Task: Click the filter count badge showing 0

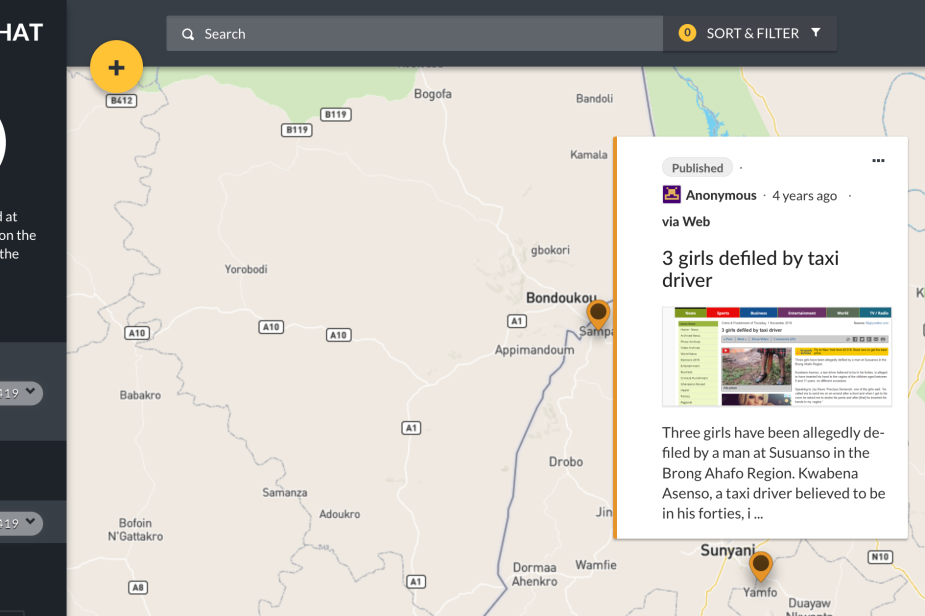Action: point(687,33)
